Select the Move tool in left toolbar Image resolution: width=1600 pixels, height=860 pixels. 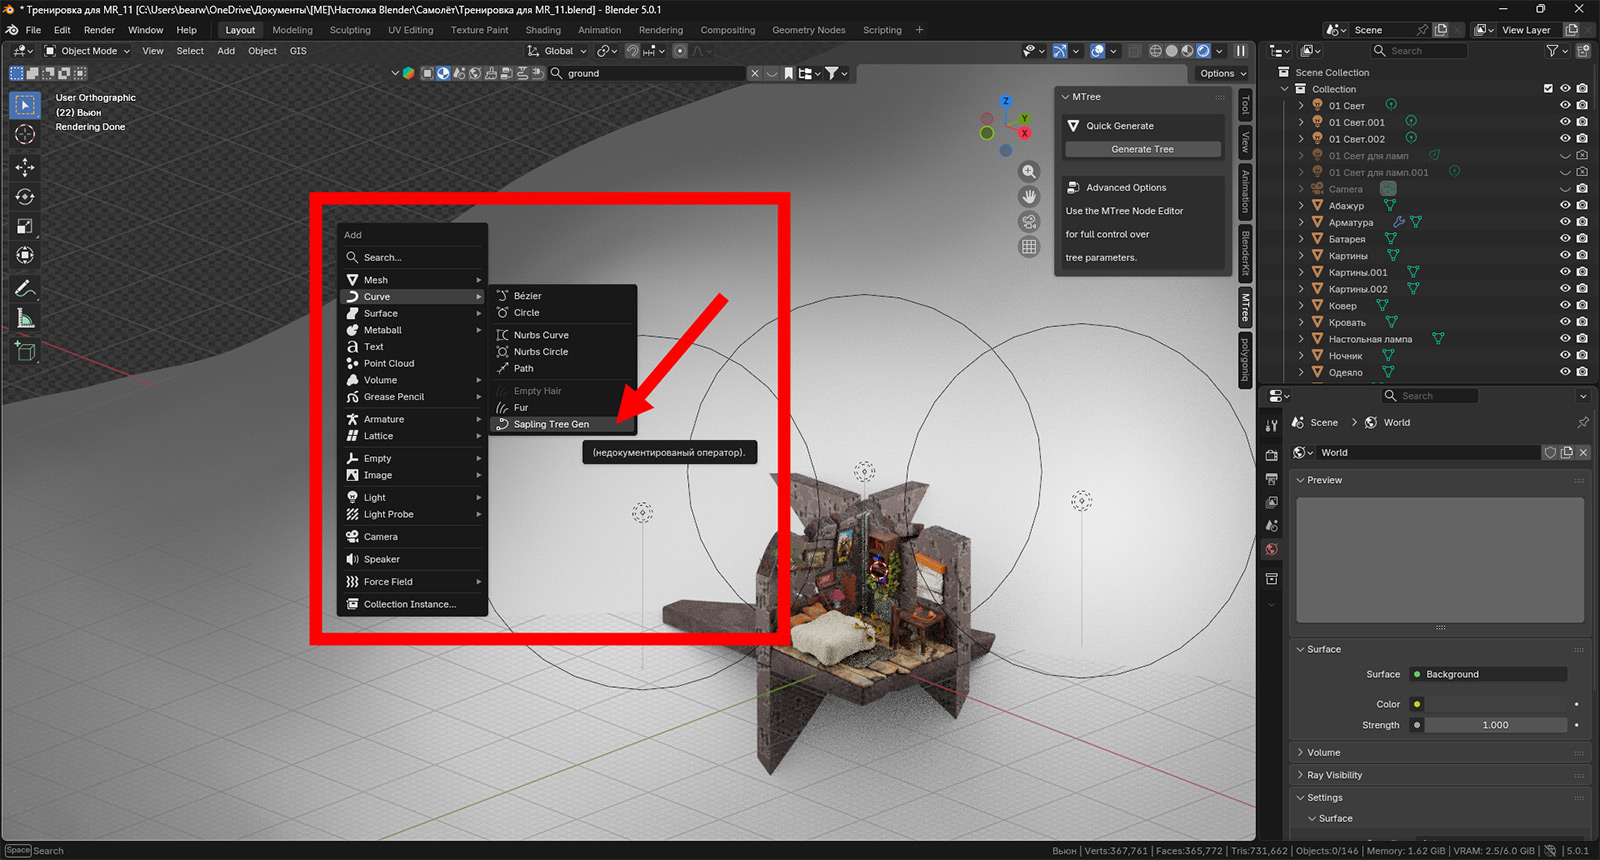pos(25,167)
